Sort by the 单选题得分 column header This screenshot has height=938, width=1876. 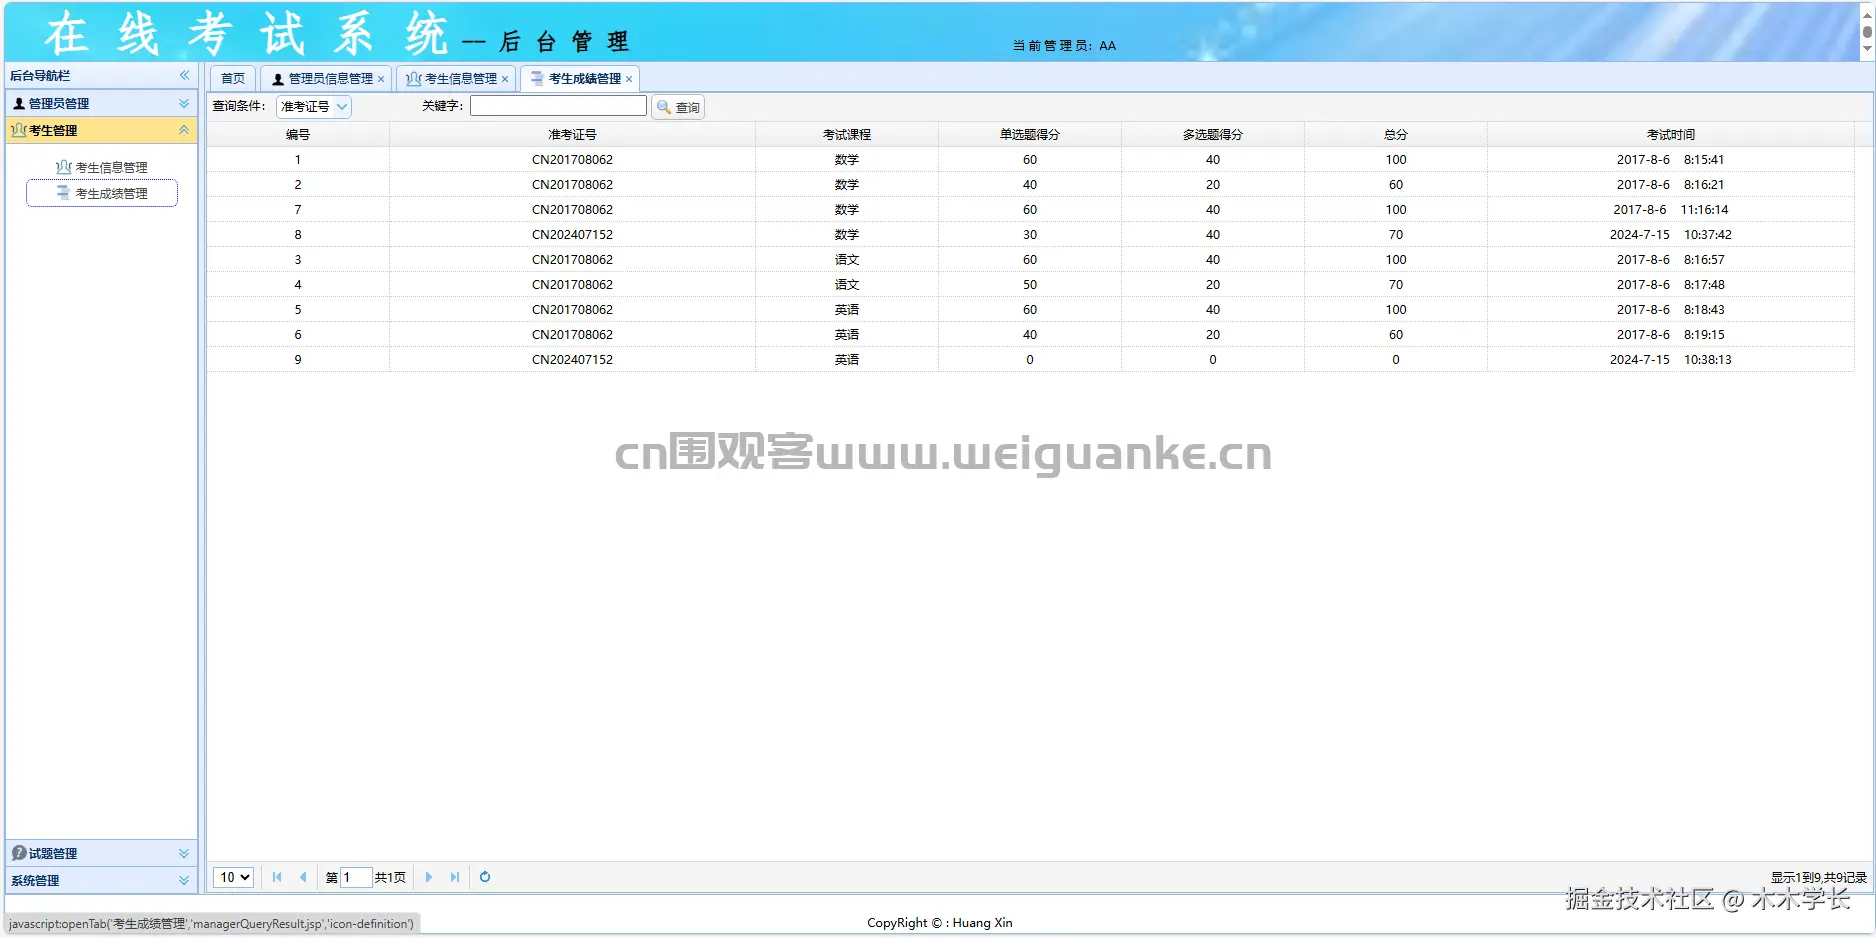(1030, 134)
